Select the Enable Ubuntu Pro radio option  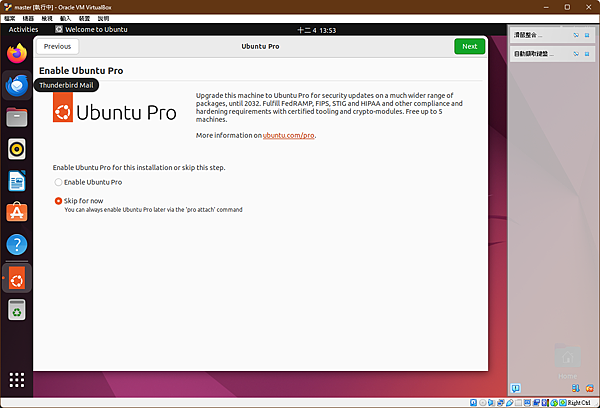pyautogui.click(x=58, y=182)
